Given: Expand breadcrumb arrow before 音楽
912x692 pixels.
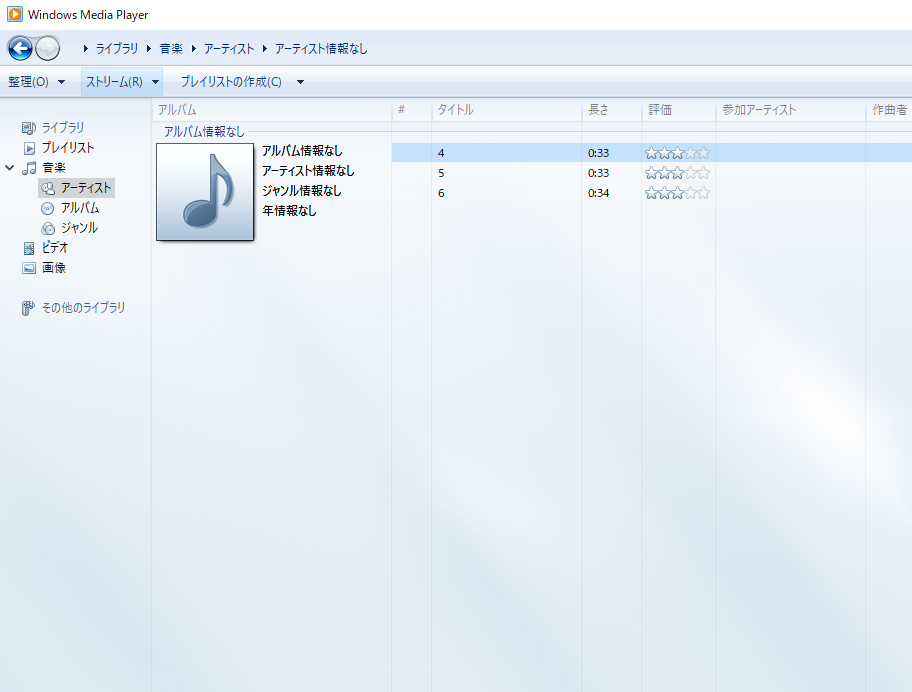Looking at the screenshot, I should pyautogui.click(x=149, y=49).
